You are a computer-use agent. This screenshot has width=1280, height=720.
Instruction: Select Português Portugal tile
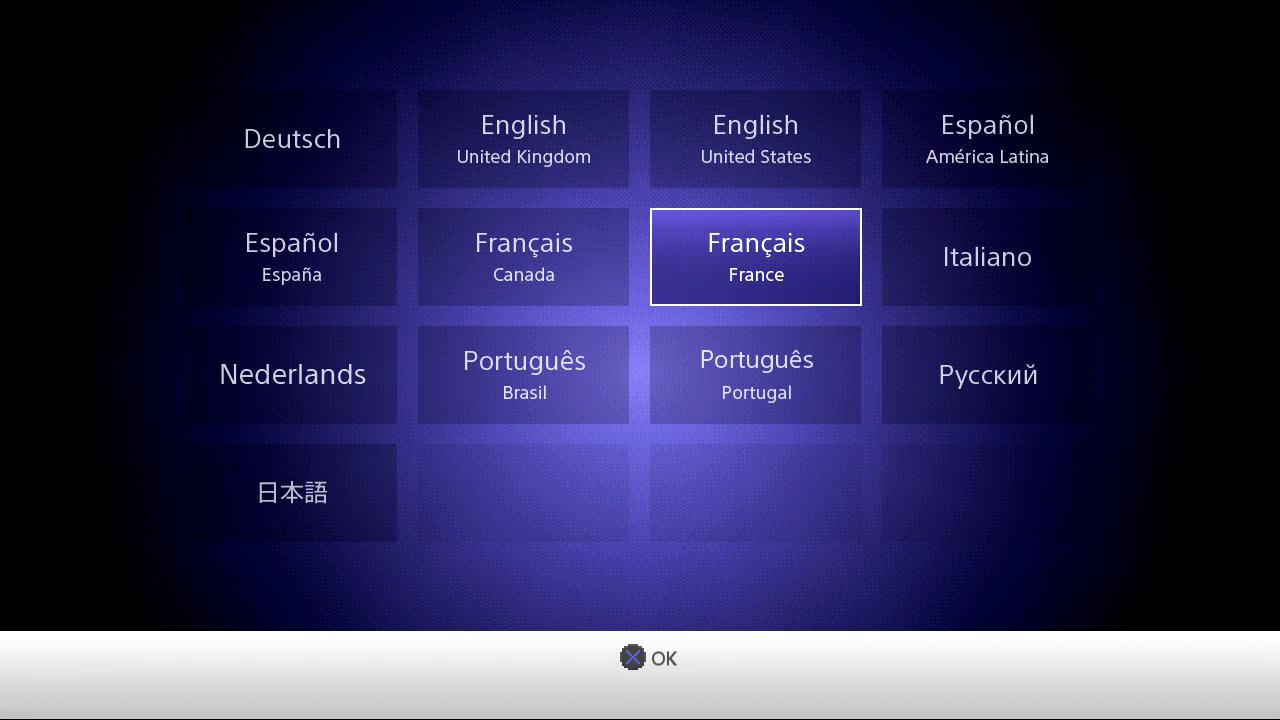click(x=755, y=375)
